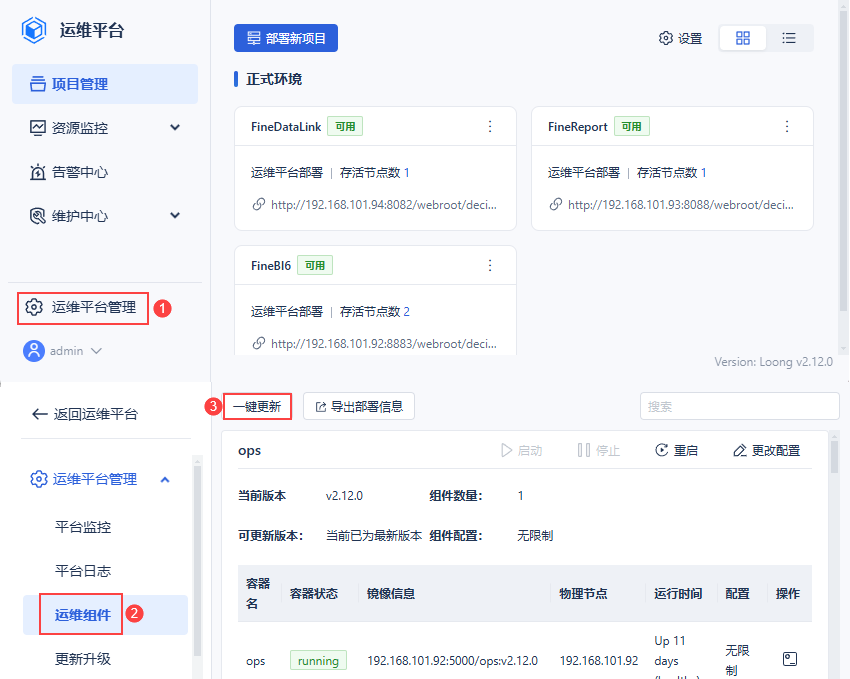
Task: Click the ops 停止 stop button
Action: 598,450
